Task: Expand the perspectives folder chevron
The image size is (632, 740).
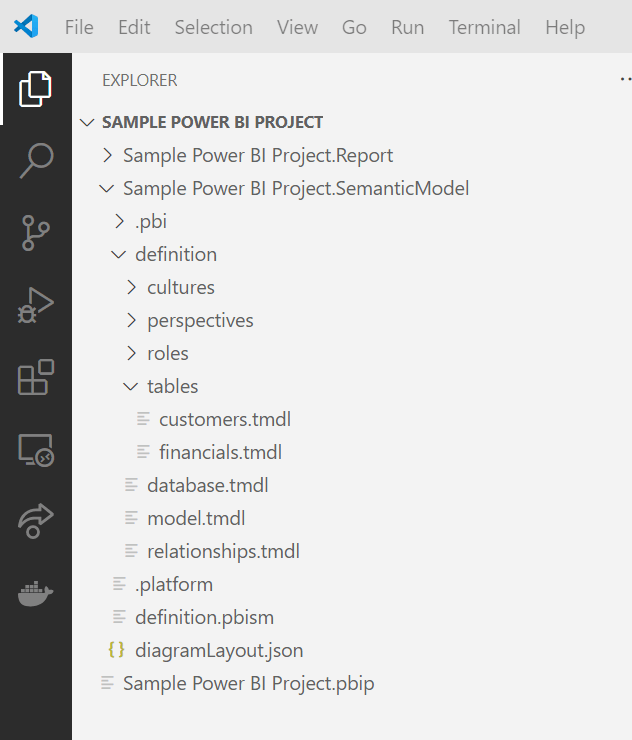Action: (132, 320)
